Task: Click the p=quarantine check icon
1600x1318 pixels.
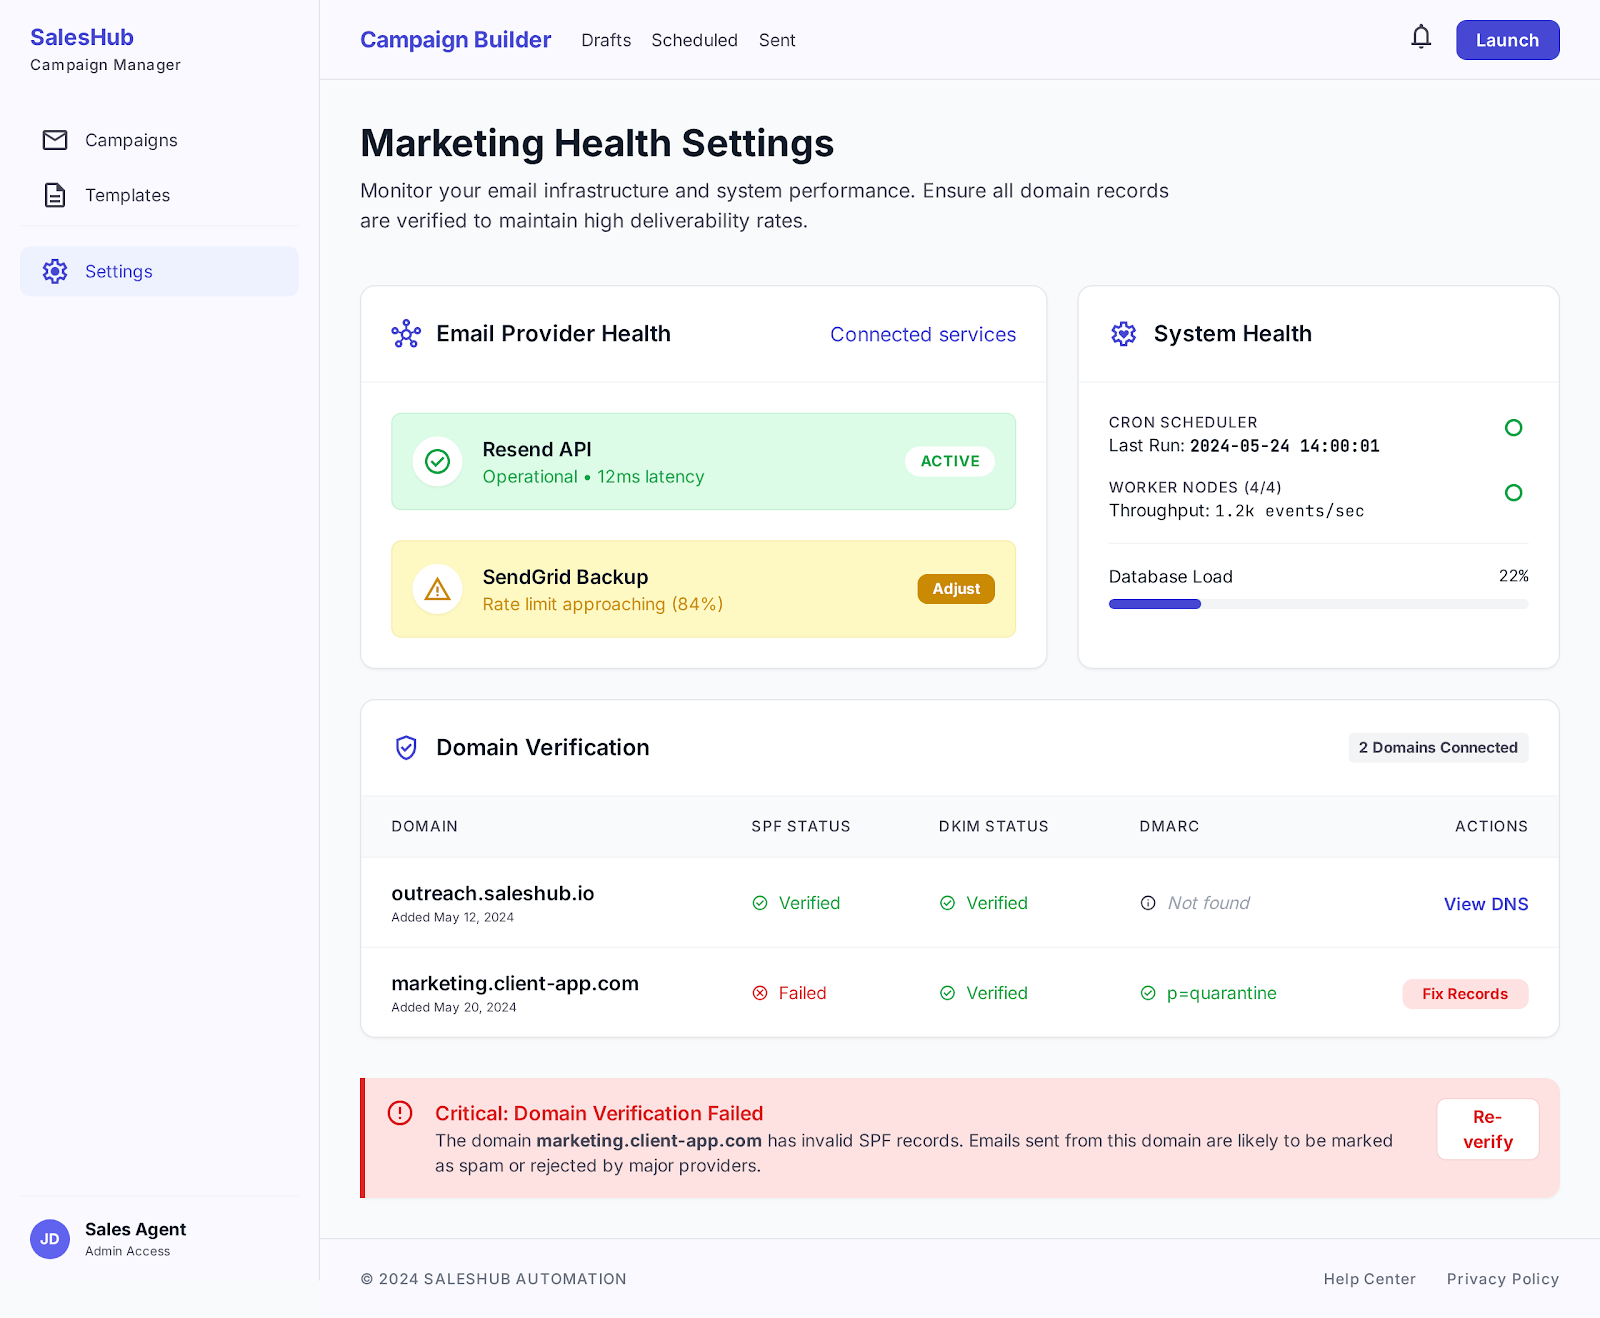Action: point(1148,993)
